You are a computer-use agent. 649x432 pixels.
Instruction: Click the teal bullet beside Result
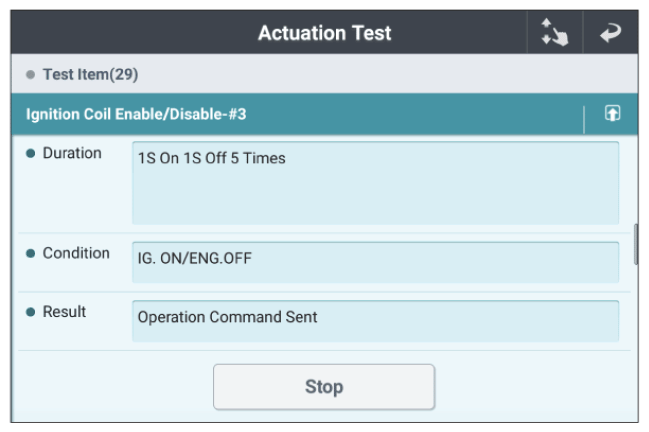pos(30,312)
